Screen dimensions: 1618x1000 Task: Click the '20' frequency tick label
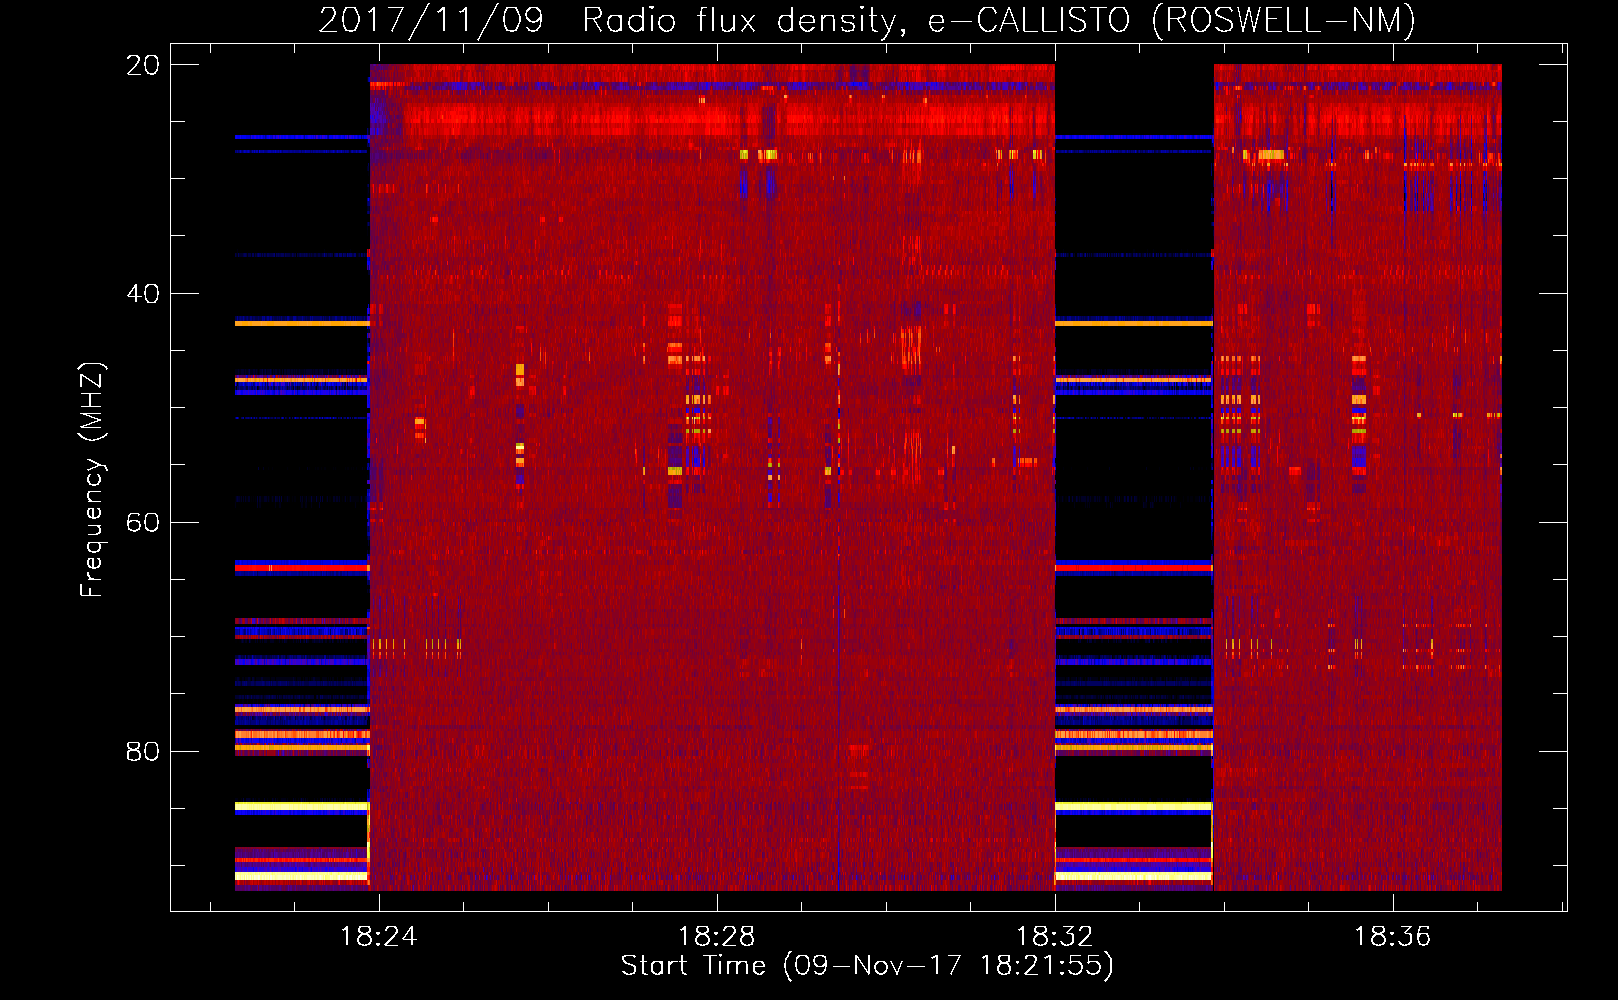coord(143,65)
